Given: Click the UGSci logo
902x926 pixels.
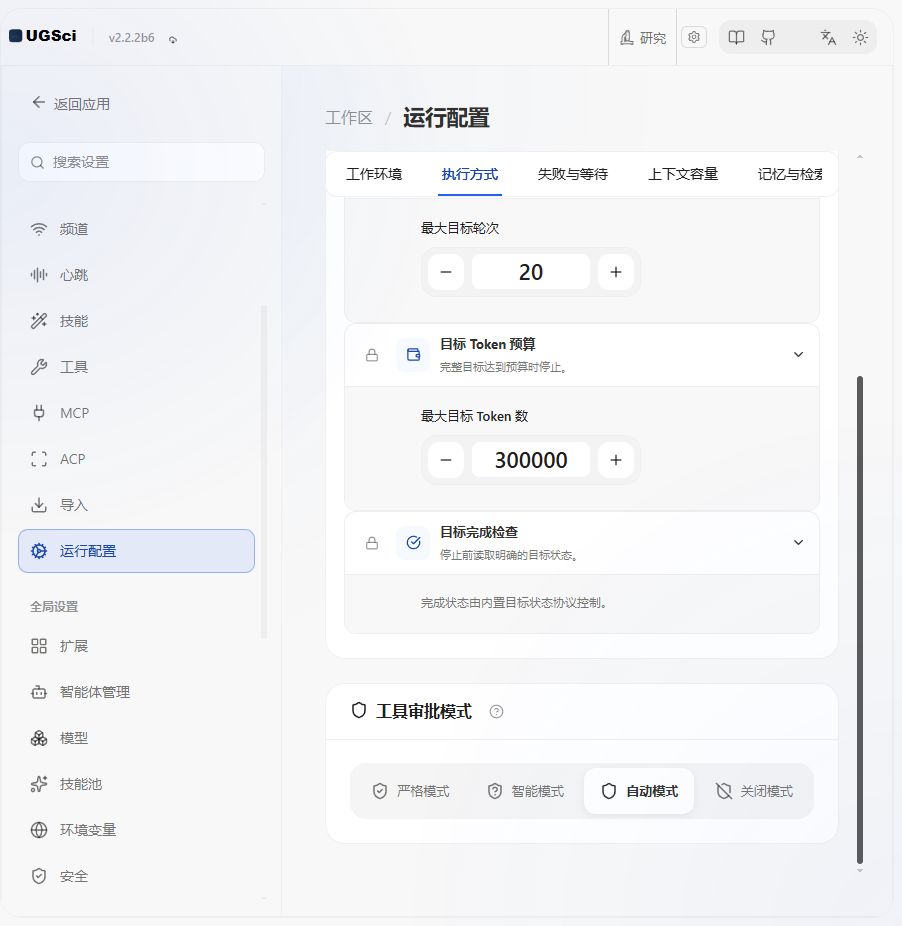Looking at the screenshot, I should click(43, 36).
